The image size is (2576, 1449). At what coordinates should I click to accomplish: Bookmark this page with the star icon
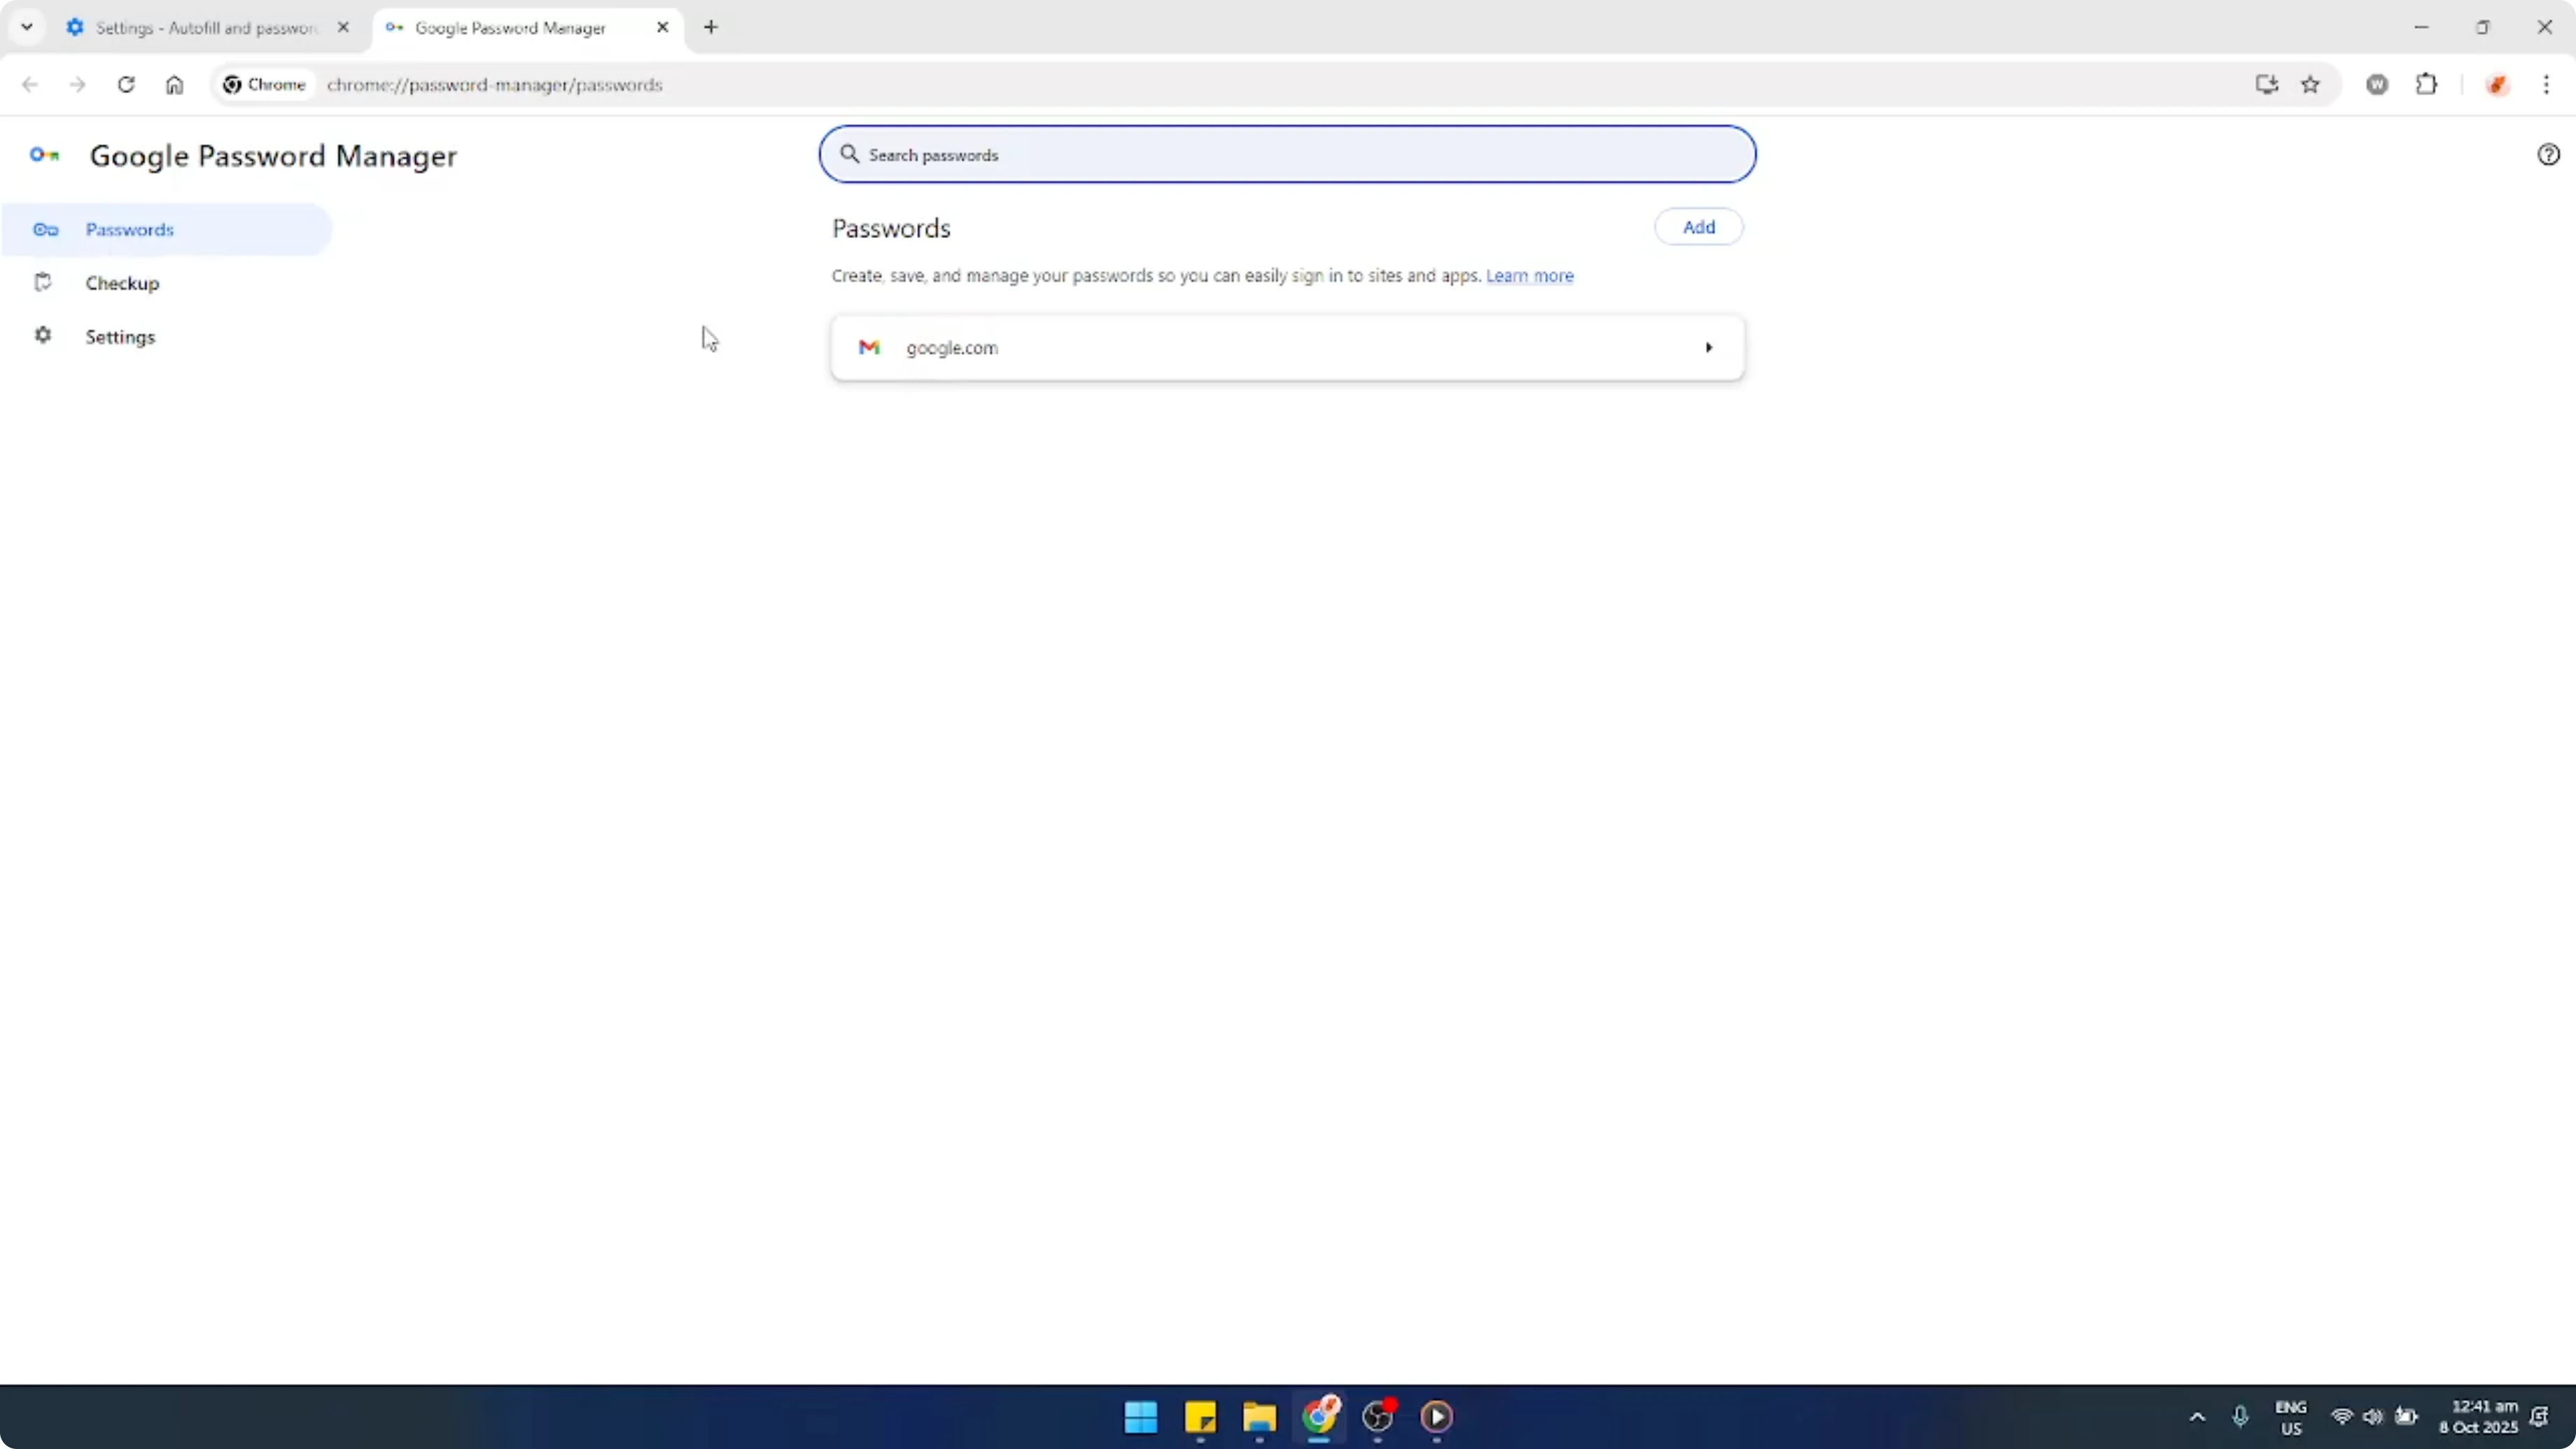2311,85
